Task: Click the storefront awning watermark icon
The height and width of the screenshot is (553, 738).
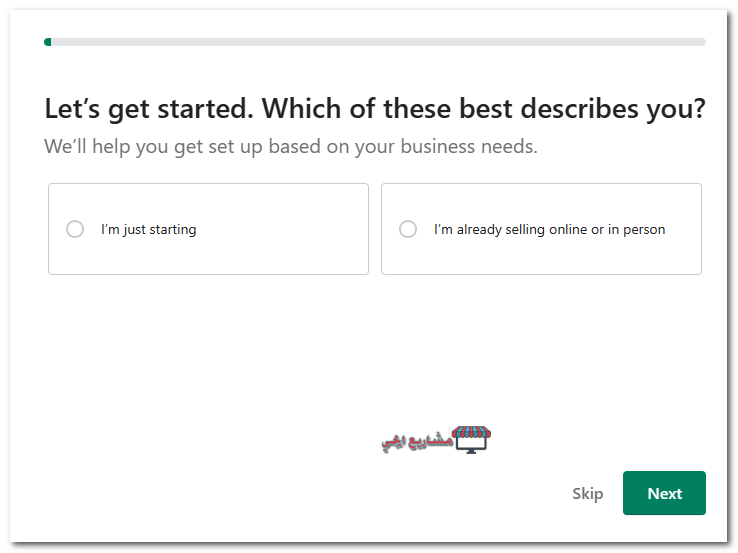Action: 471,432
